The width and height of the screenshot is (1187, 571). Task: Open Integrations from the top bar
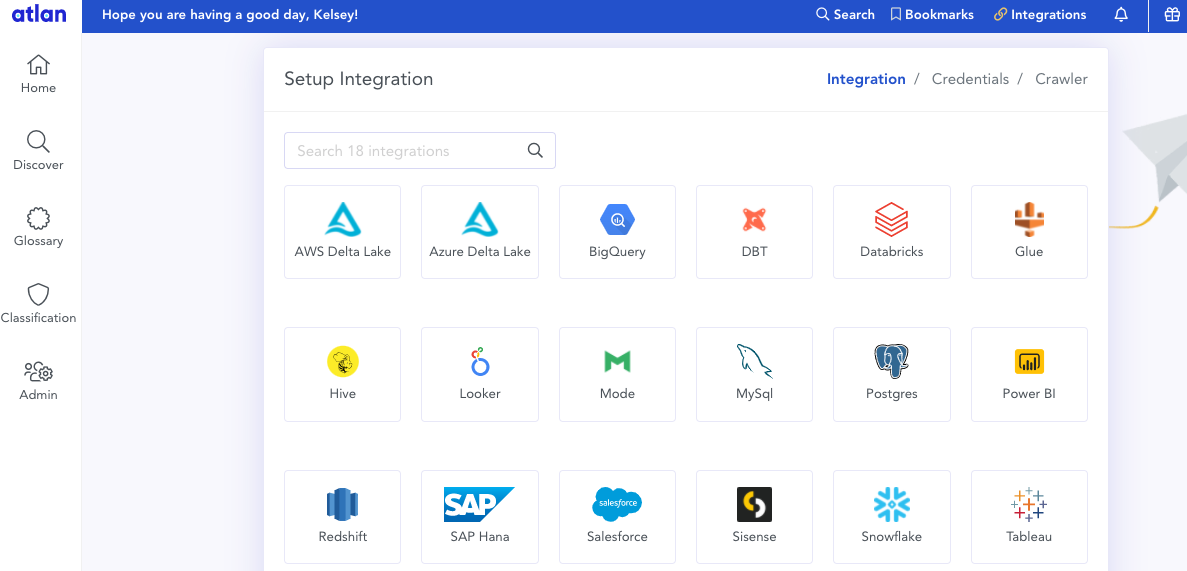pos(1040,14)
